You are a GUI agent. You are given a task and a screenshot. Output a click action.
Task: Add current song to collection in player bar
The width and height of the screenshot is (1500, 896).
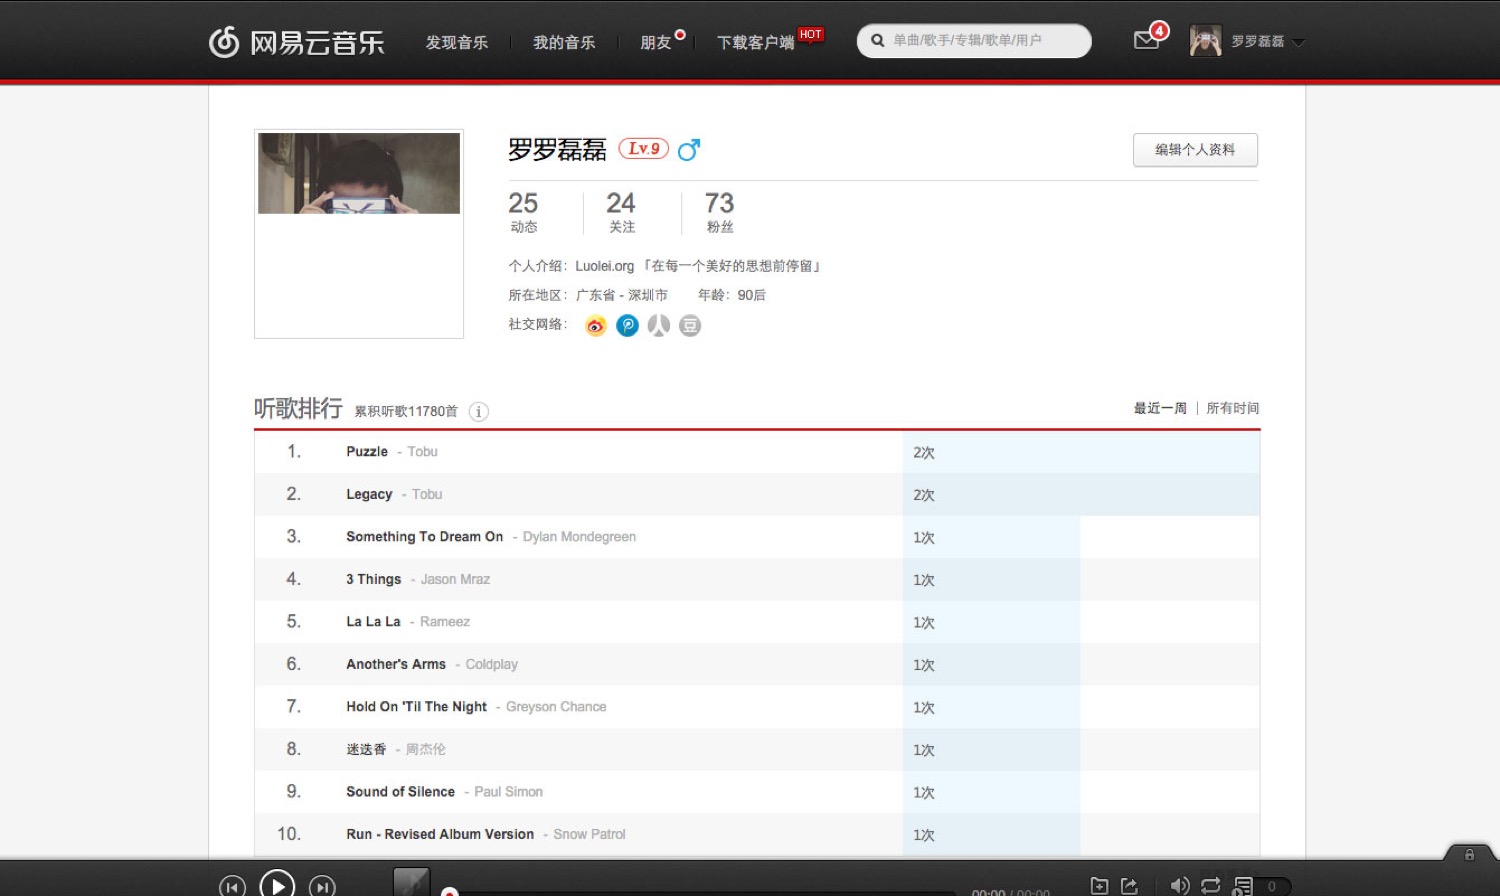coord(1099,885)
